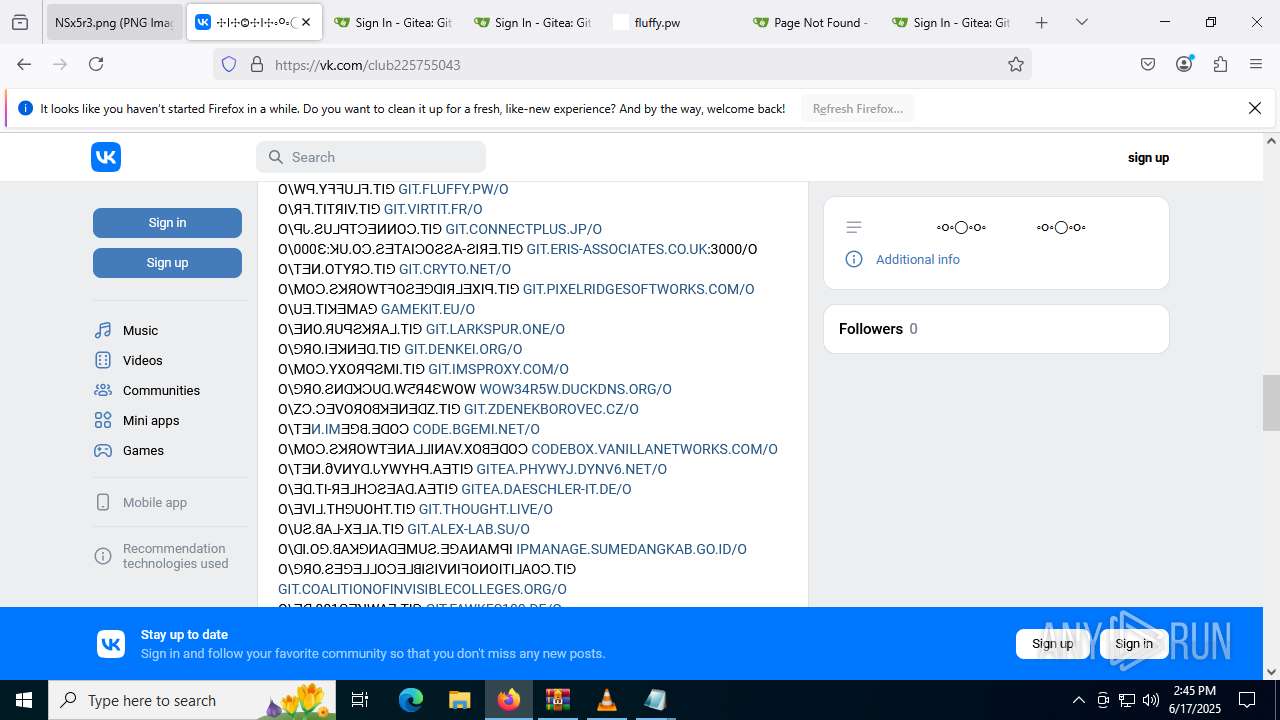Open the volume speaker tray icon

pos(1151,700)
